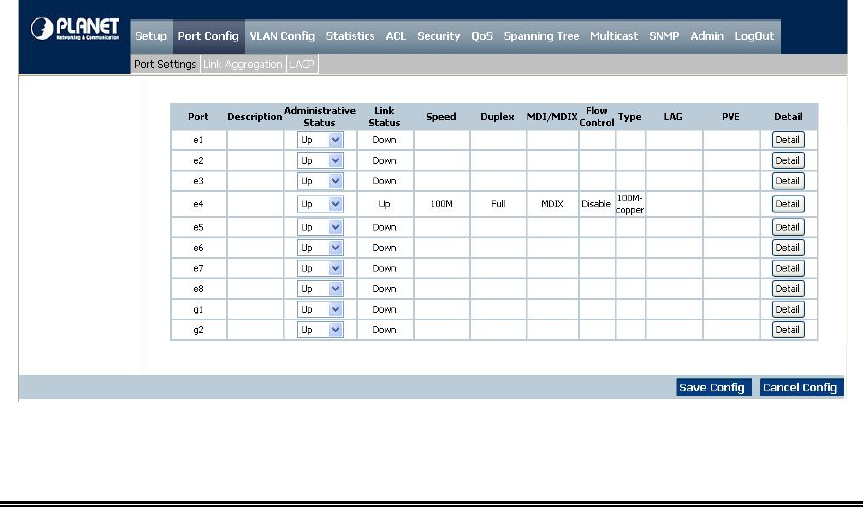Open Administrative Status dropdown for port e1
The image size is (863, 507).
click(320, 140)
